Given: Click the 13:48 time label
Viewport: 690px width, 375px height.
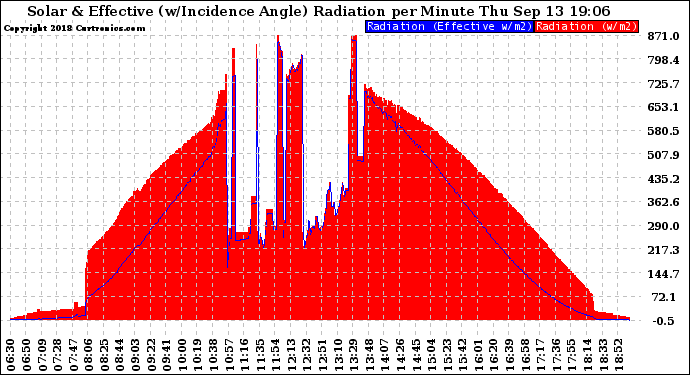Looking at the screenshot, I should click(369, 355).
